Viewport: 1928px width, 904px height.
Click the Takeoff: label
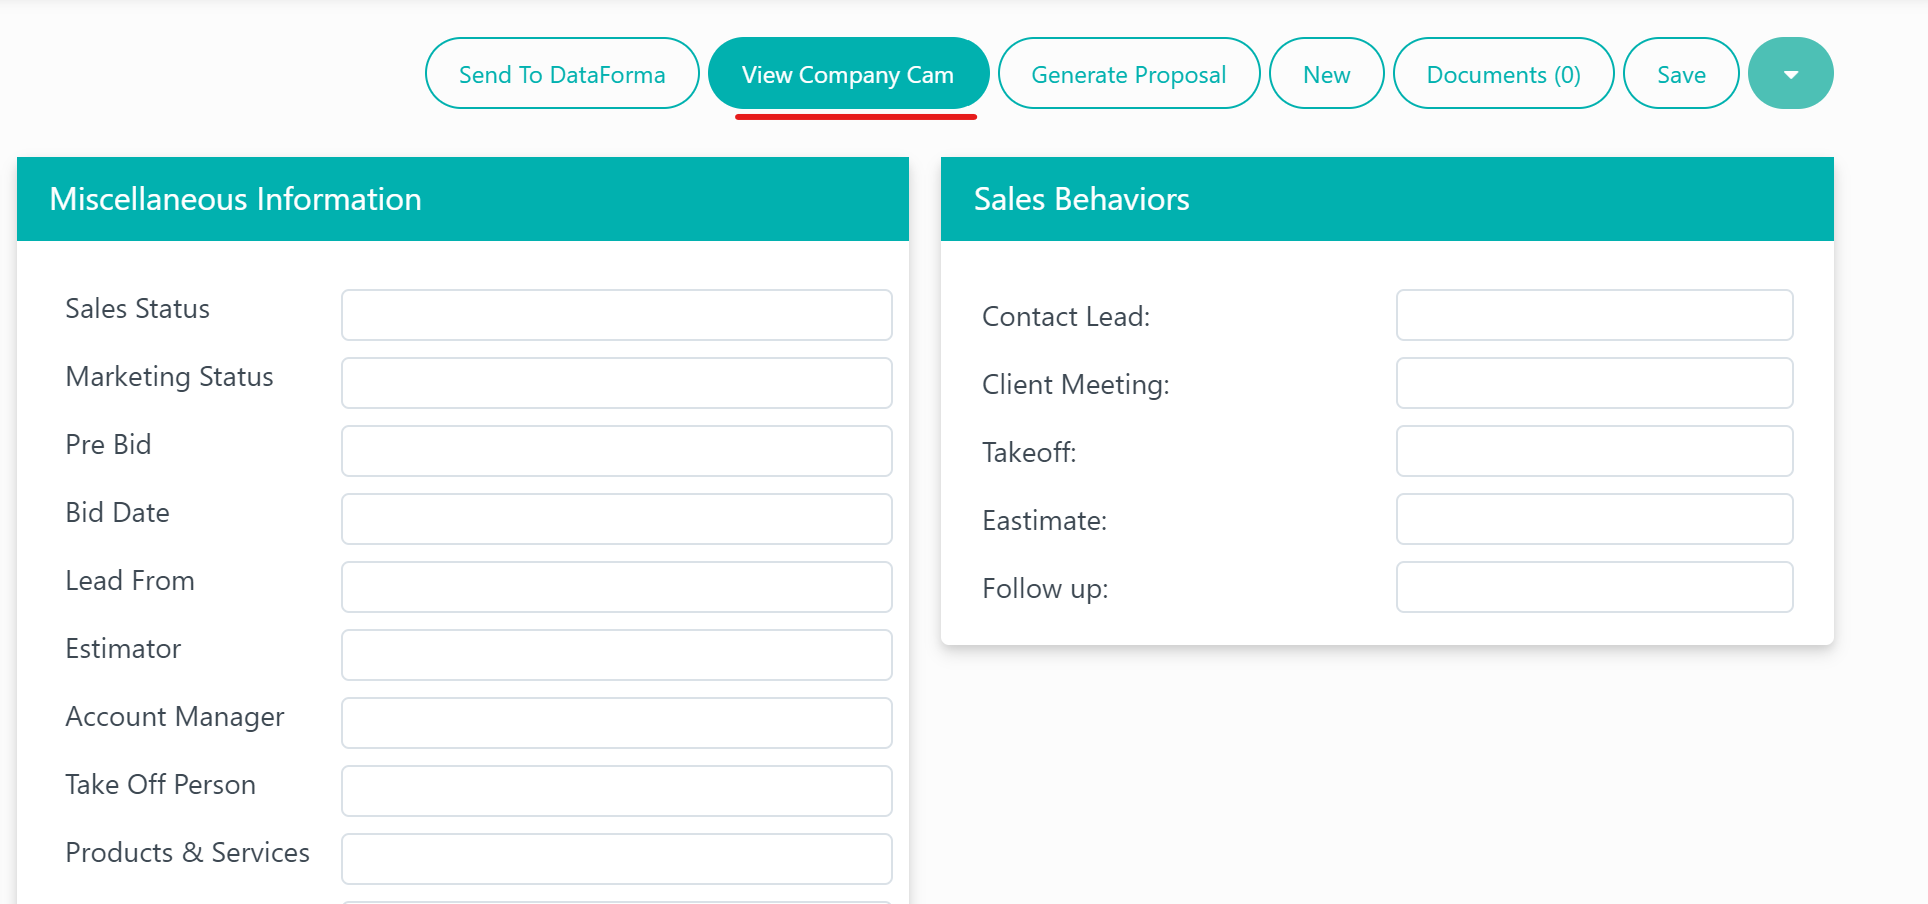1029,453
